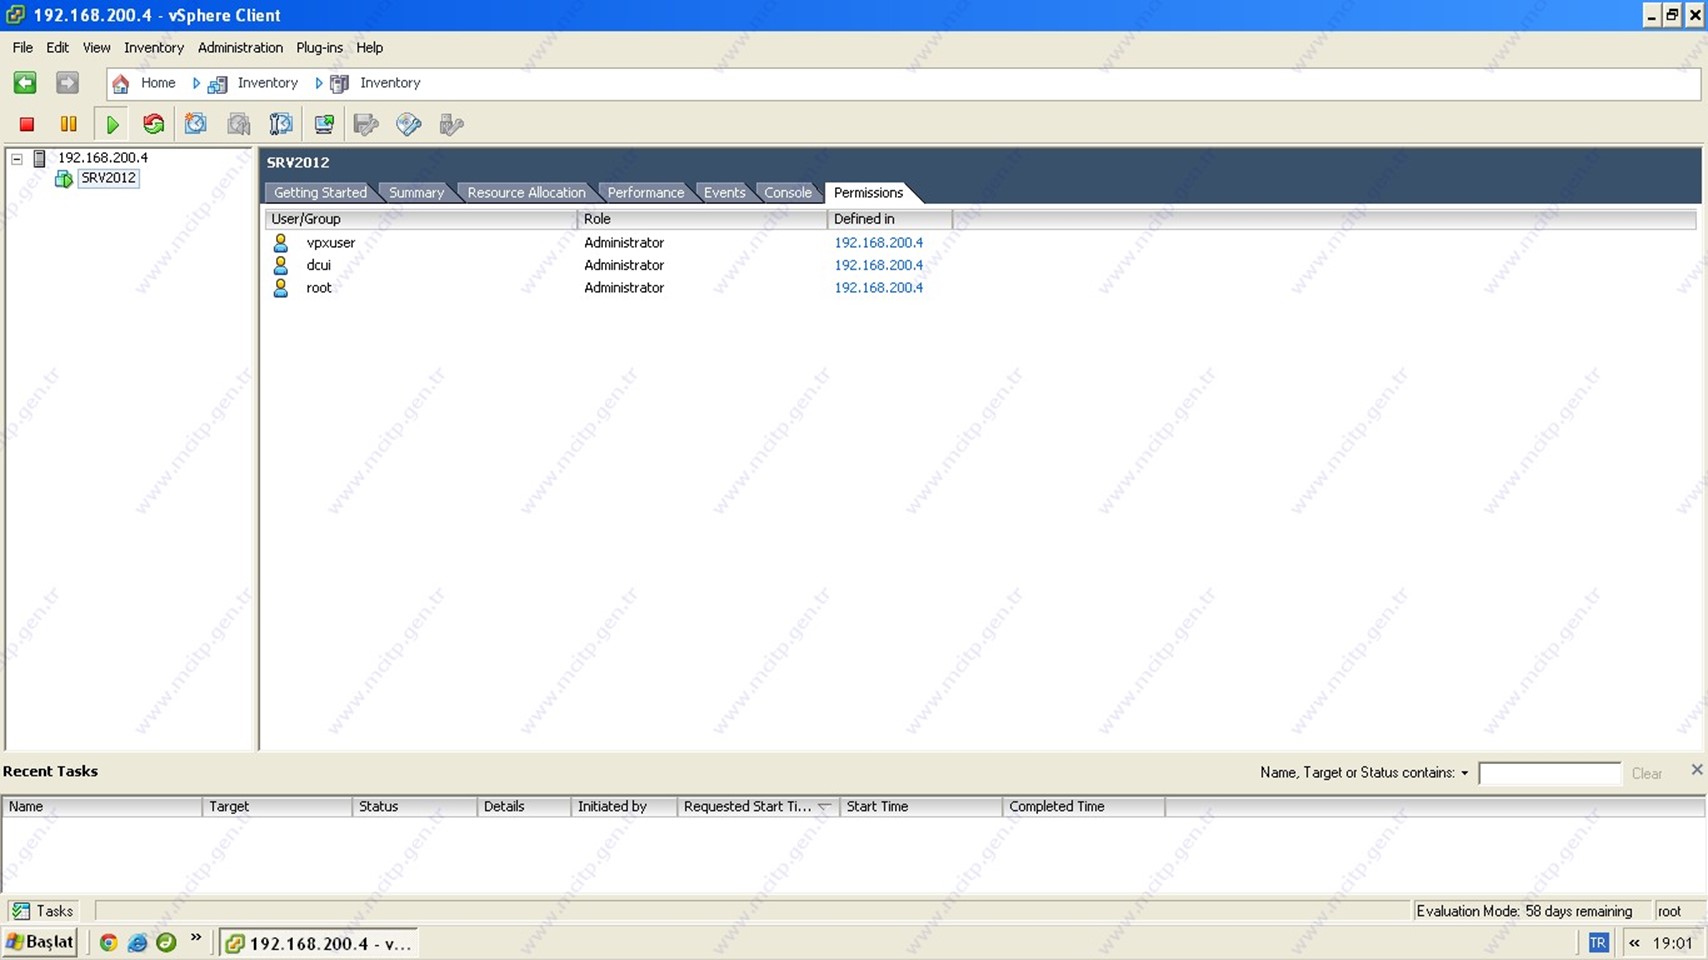This screenshot has height=960, width=1708.
Task: Sort by Defined in column header
Action: pos(890,219)
